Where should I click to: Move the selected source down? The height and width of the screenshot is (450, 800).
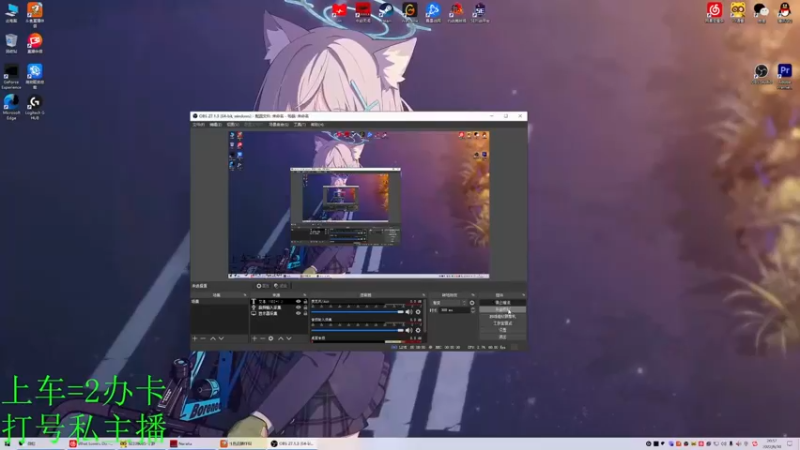[289, 338]
